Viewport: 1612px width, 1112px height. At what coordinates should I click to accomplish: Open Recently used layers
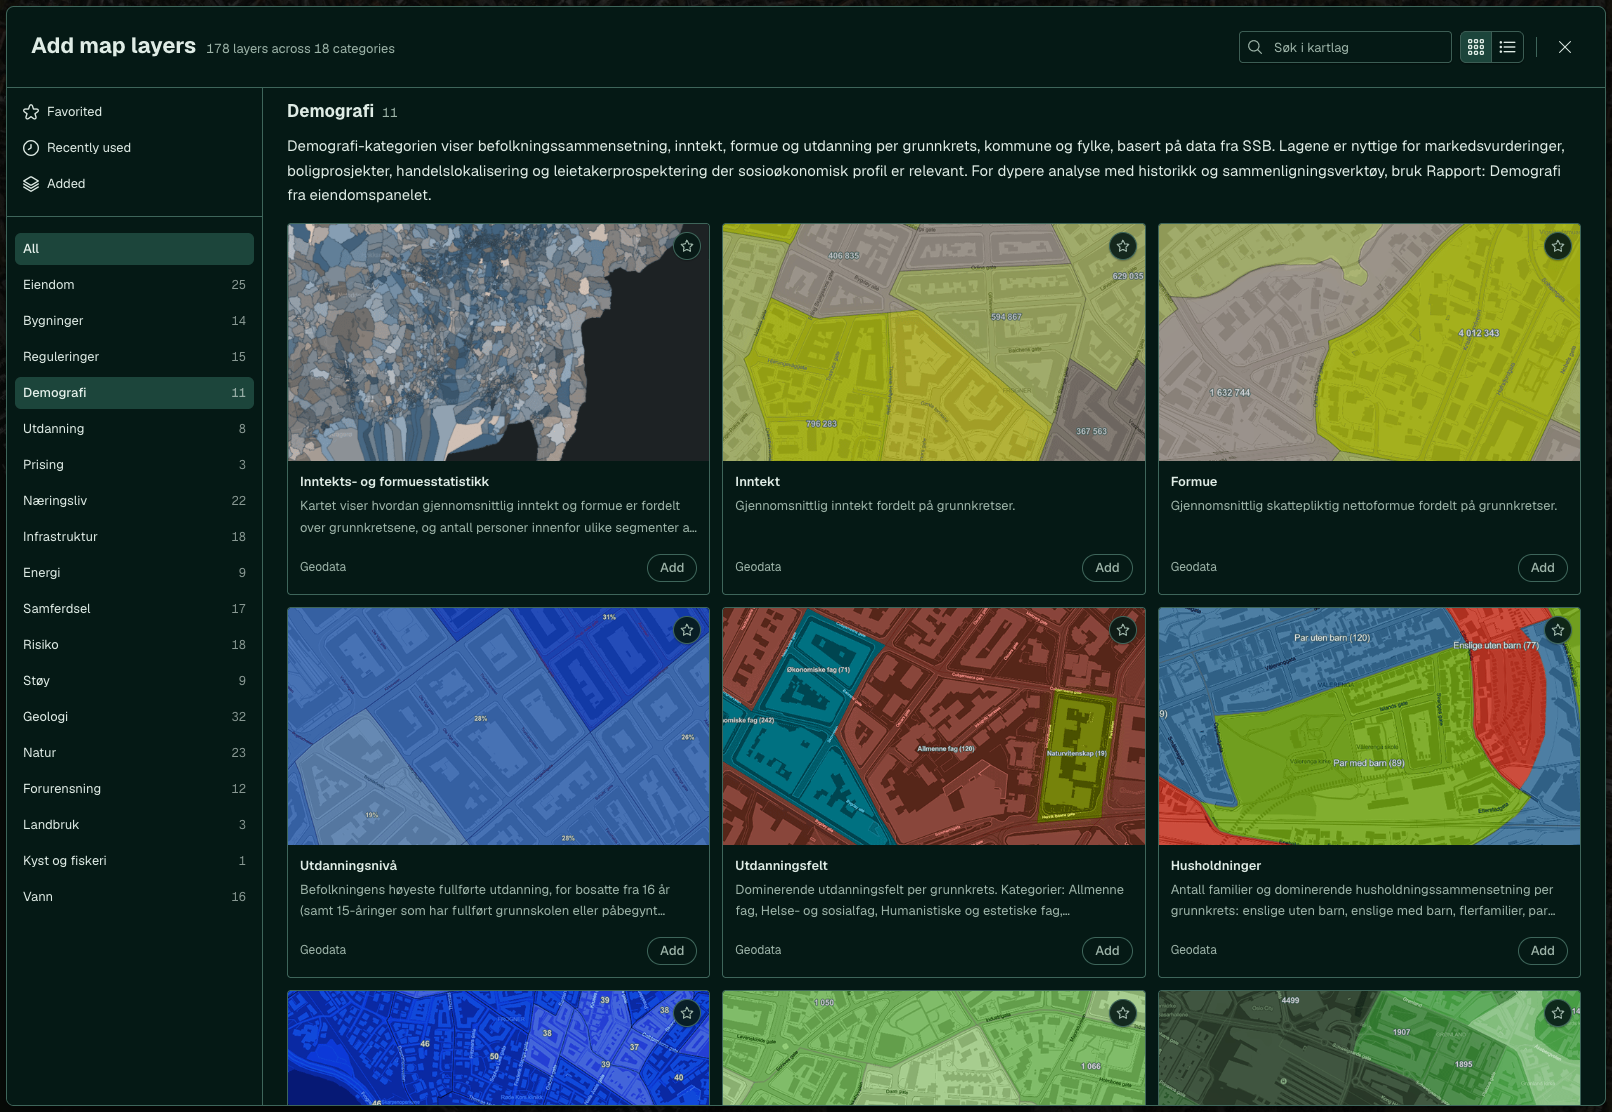tap(134, 148)
